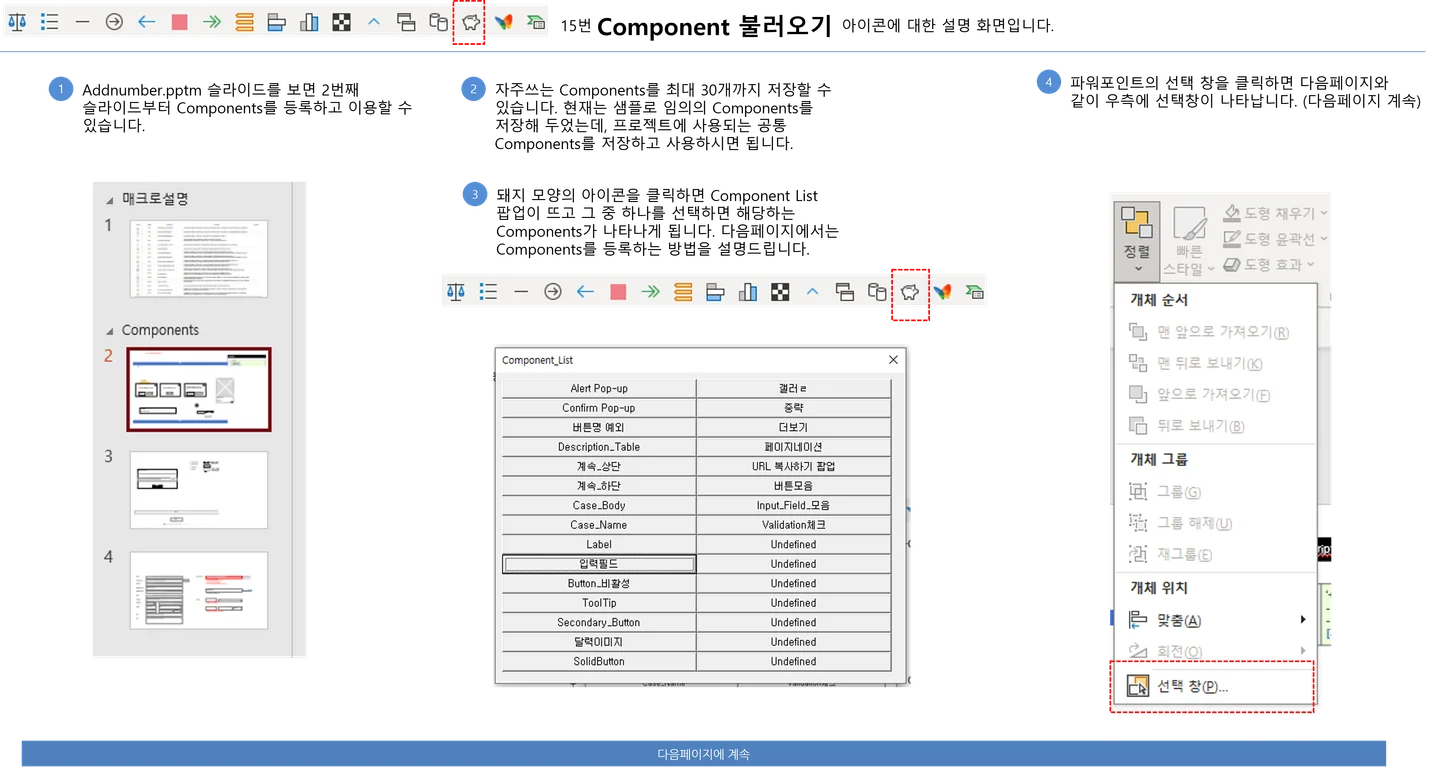This screenshot has width=1430, height=768.
Task: Click the piggy bank icon beside the page title
Action: pyautogui.click(x=470, y=21)
